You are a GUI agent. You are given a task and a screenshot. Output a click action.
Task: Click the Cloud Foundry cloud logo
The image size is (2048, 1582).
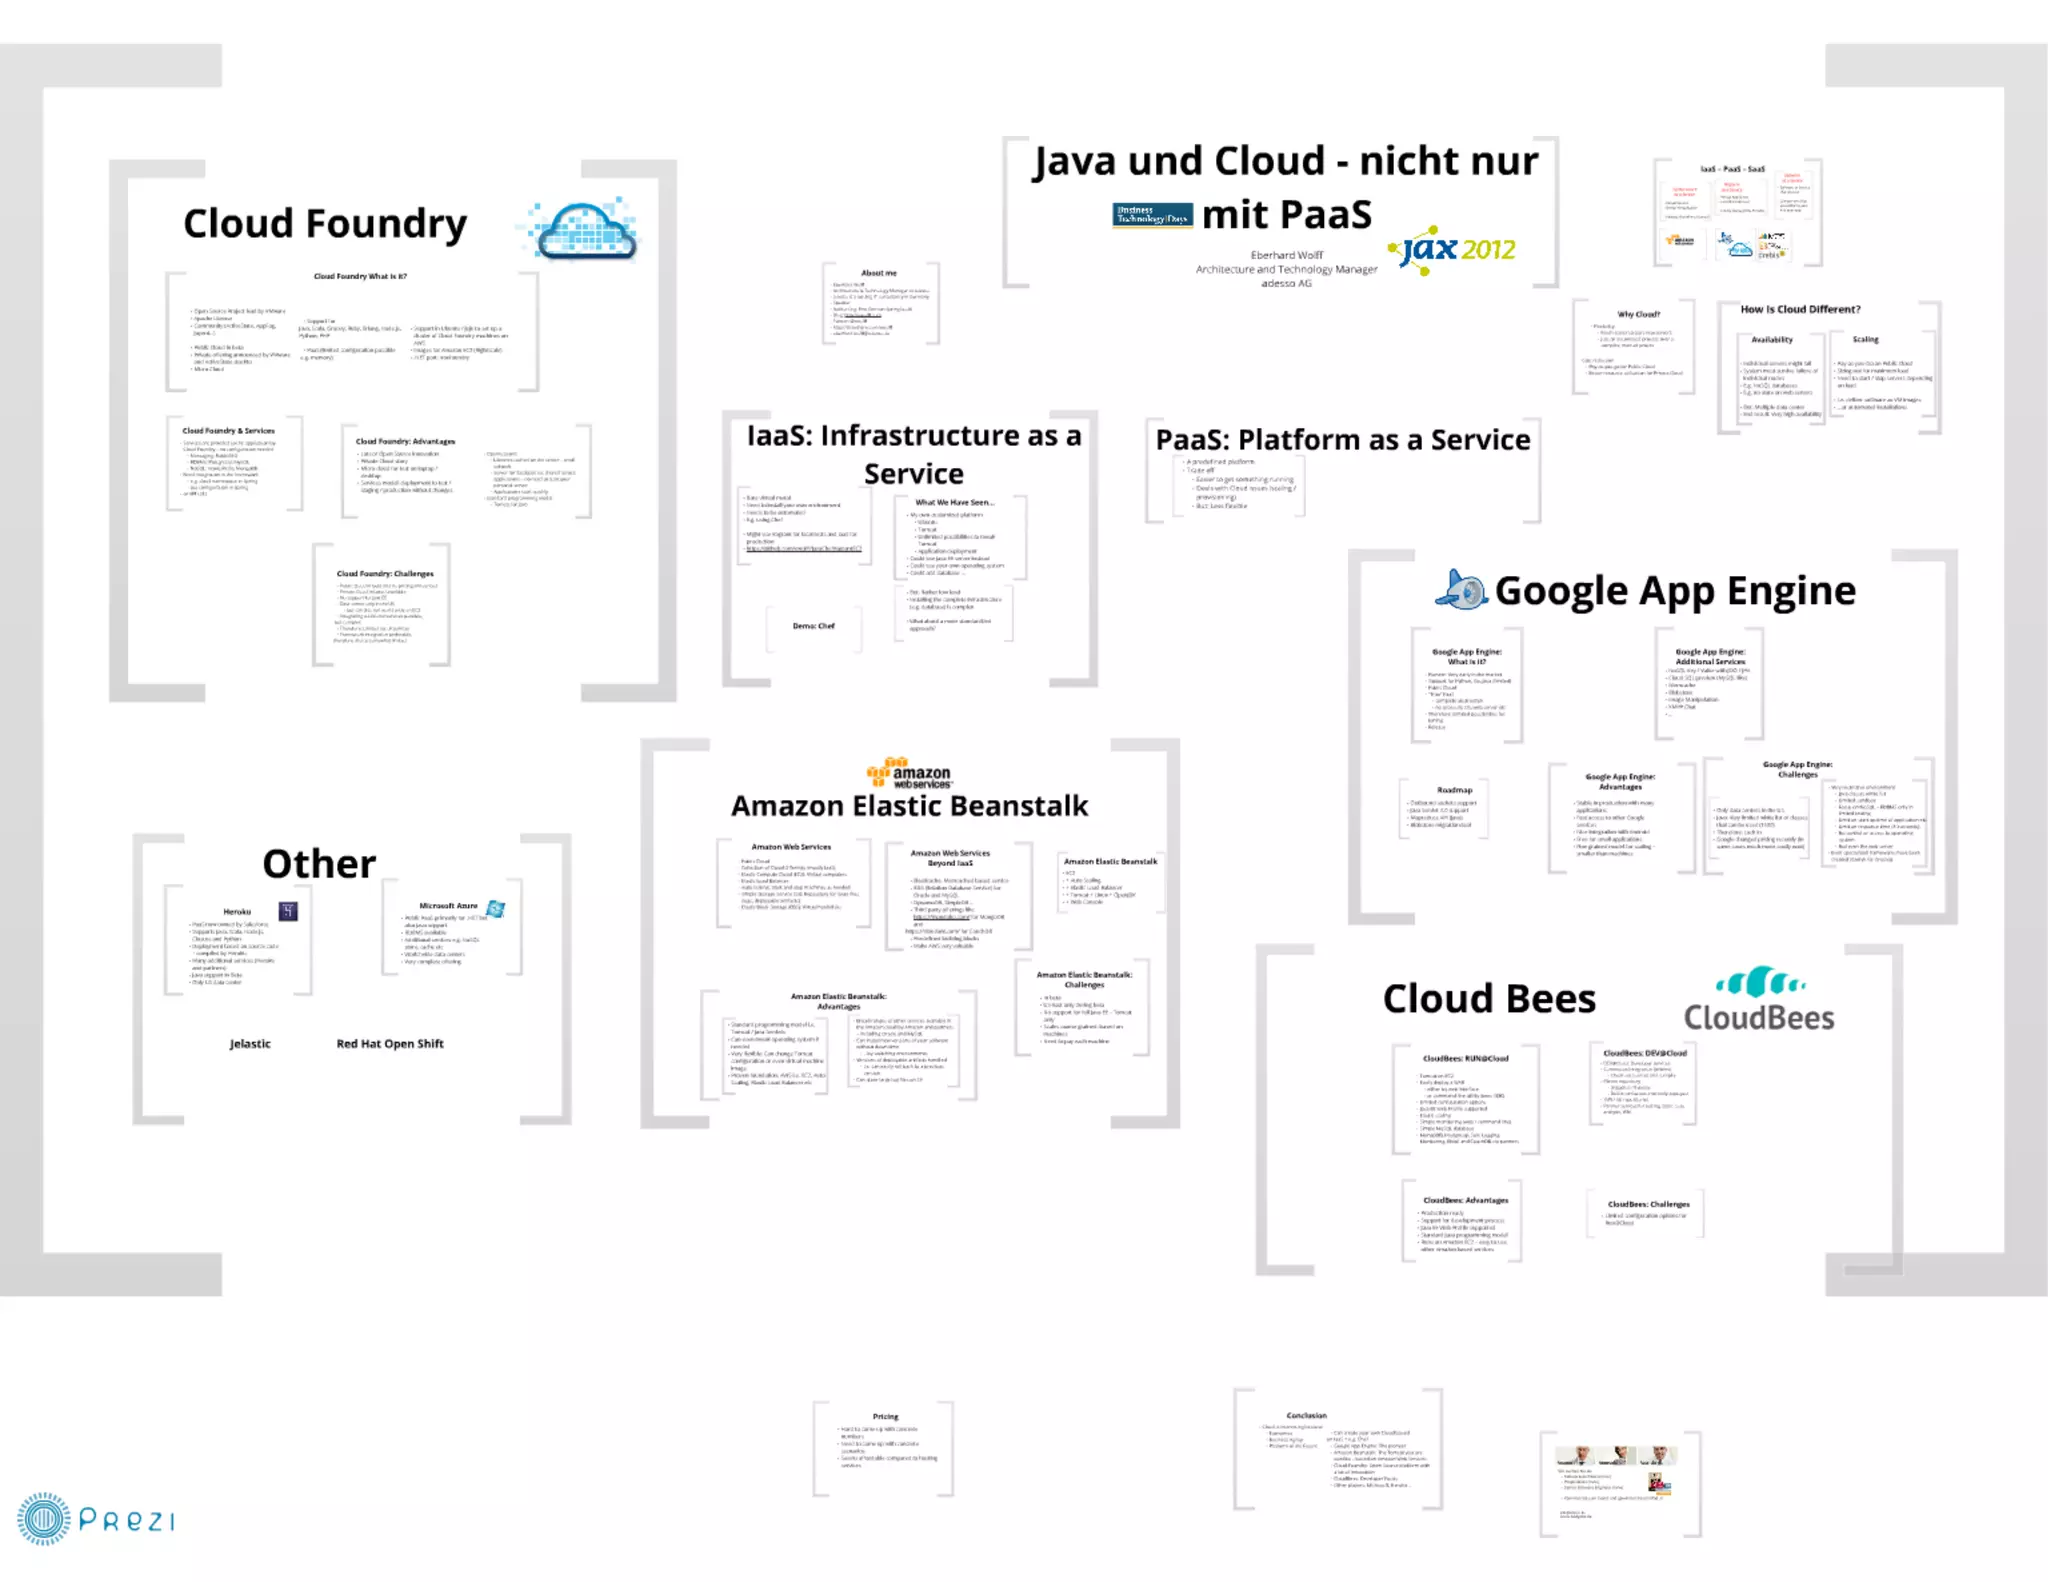(x=585, y=230)
